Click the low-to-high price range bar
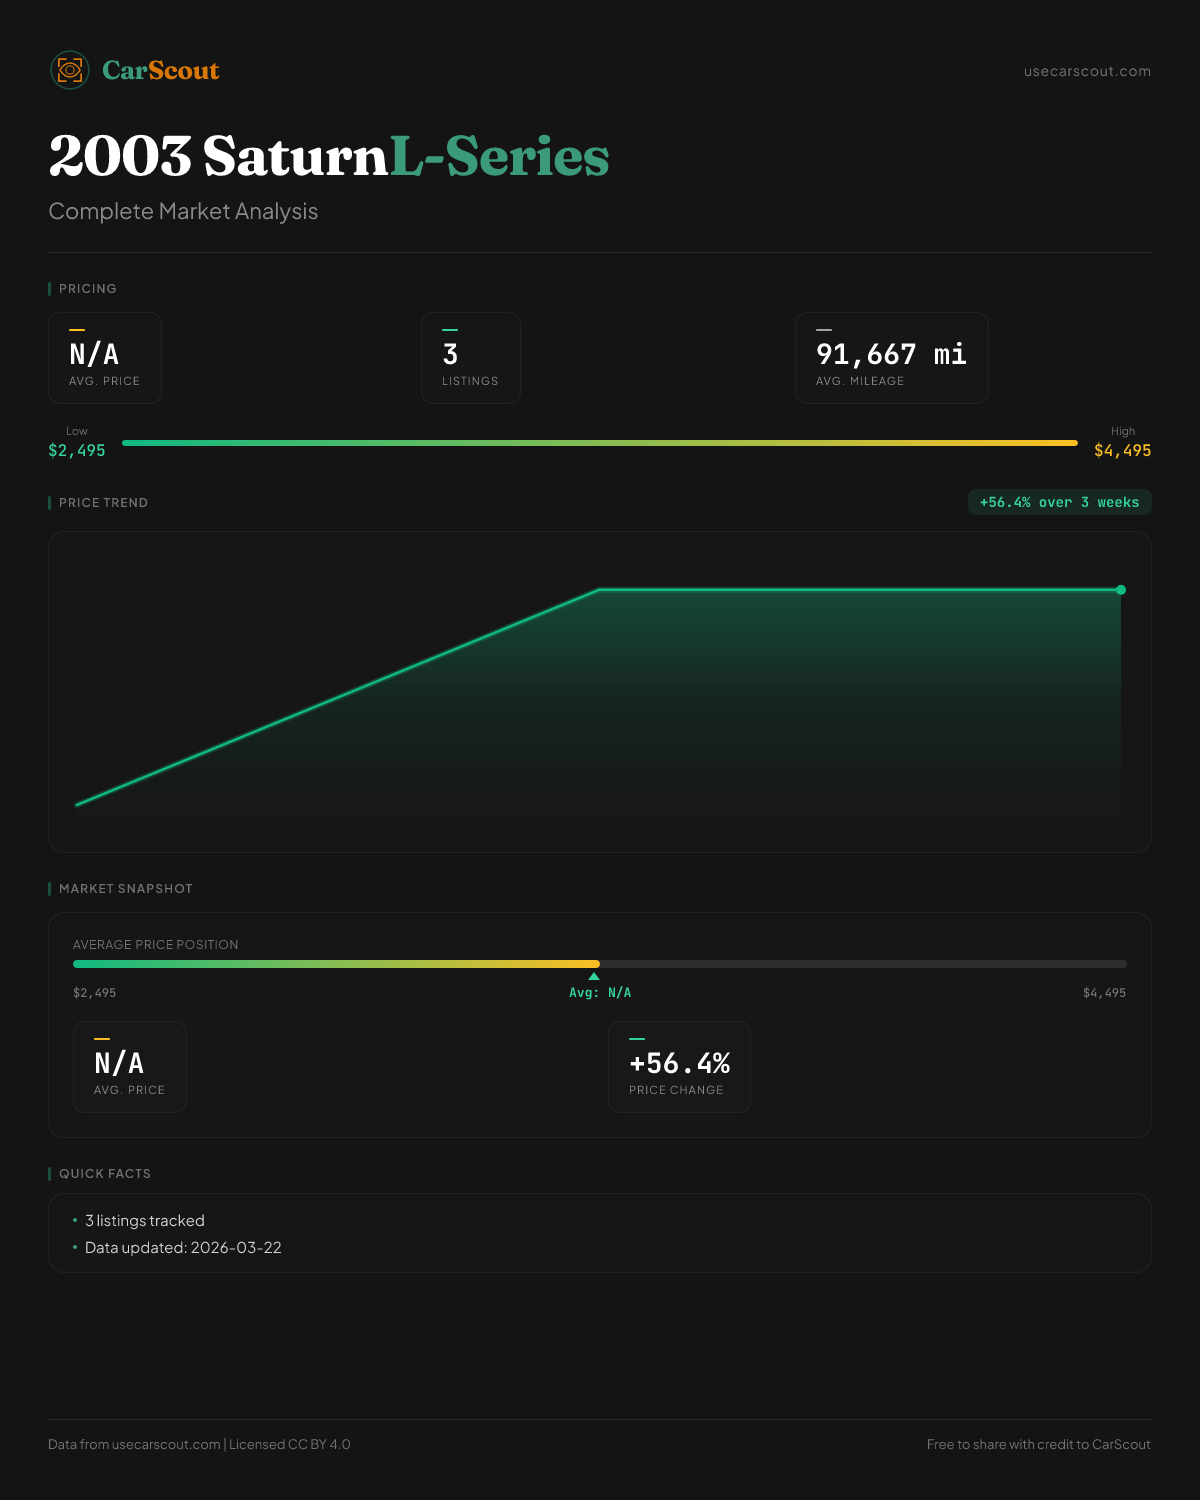 pyautogui.click(x=600, y=443)
